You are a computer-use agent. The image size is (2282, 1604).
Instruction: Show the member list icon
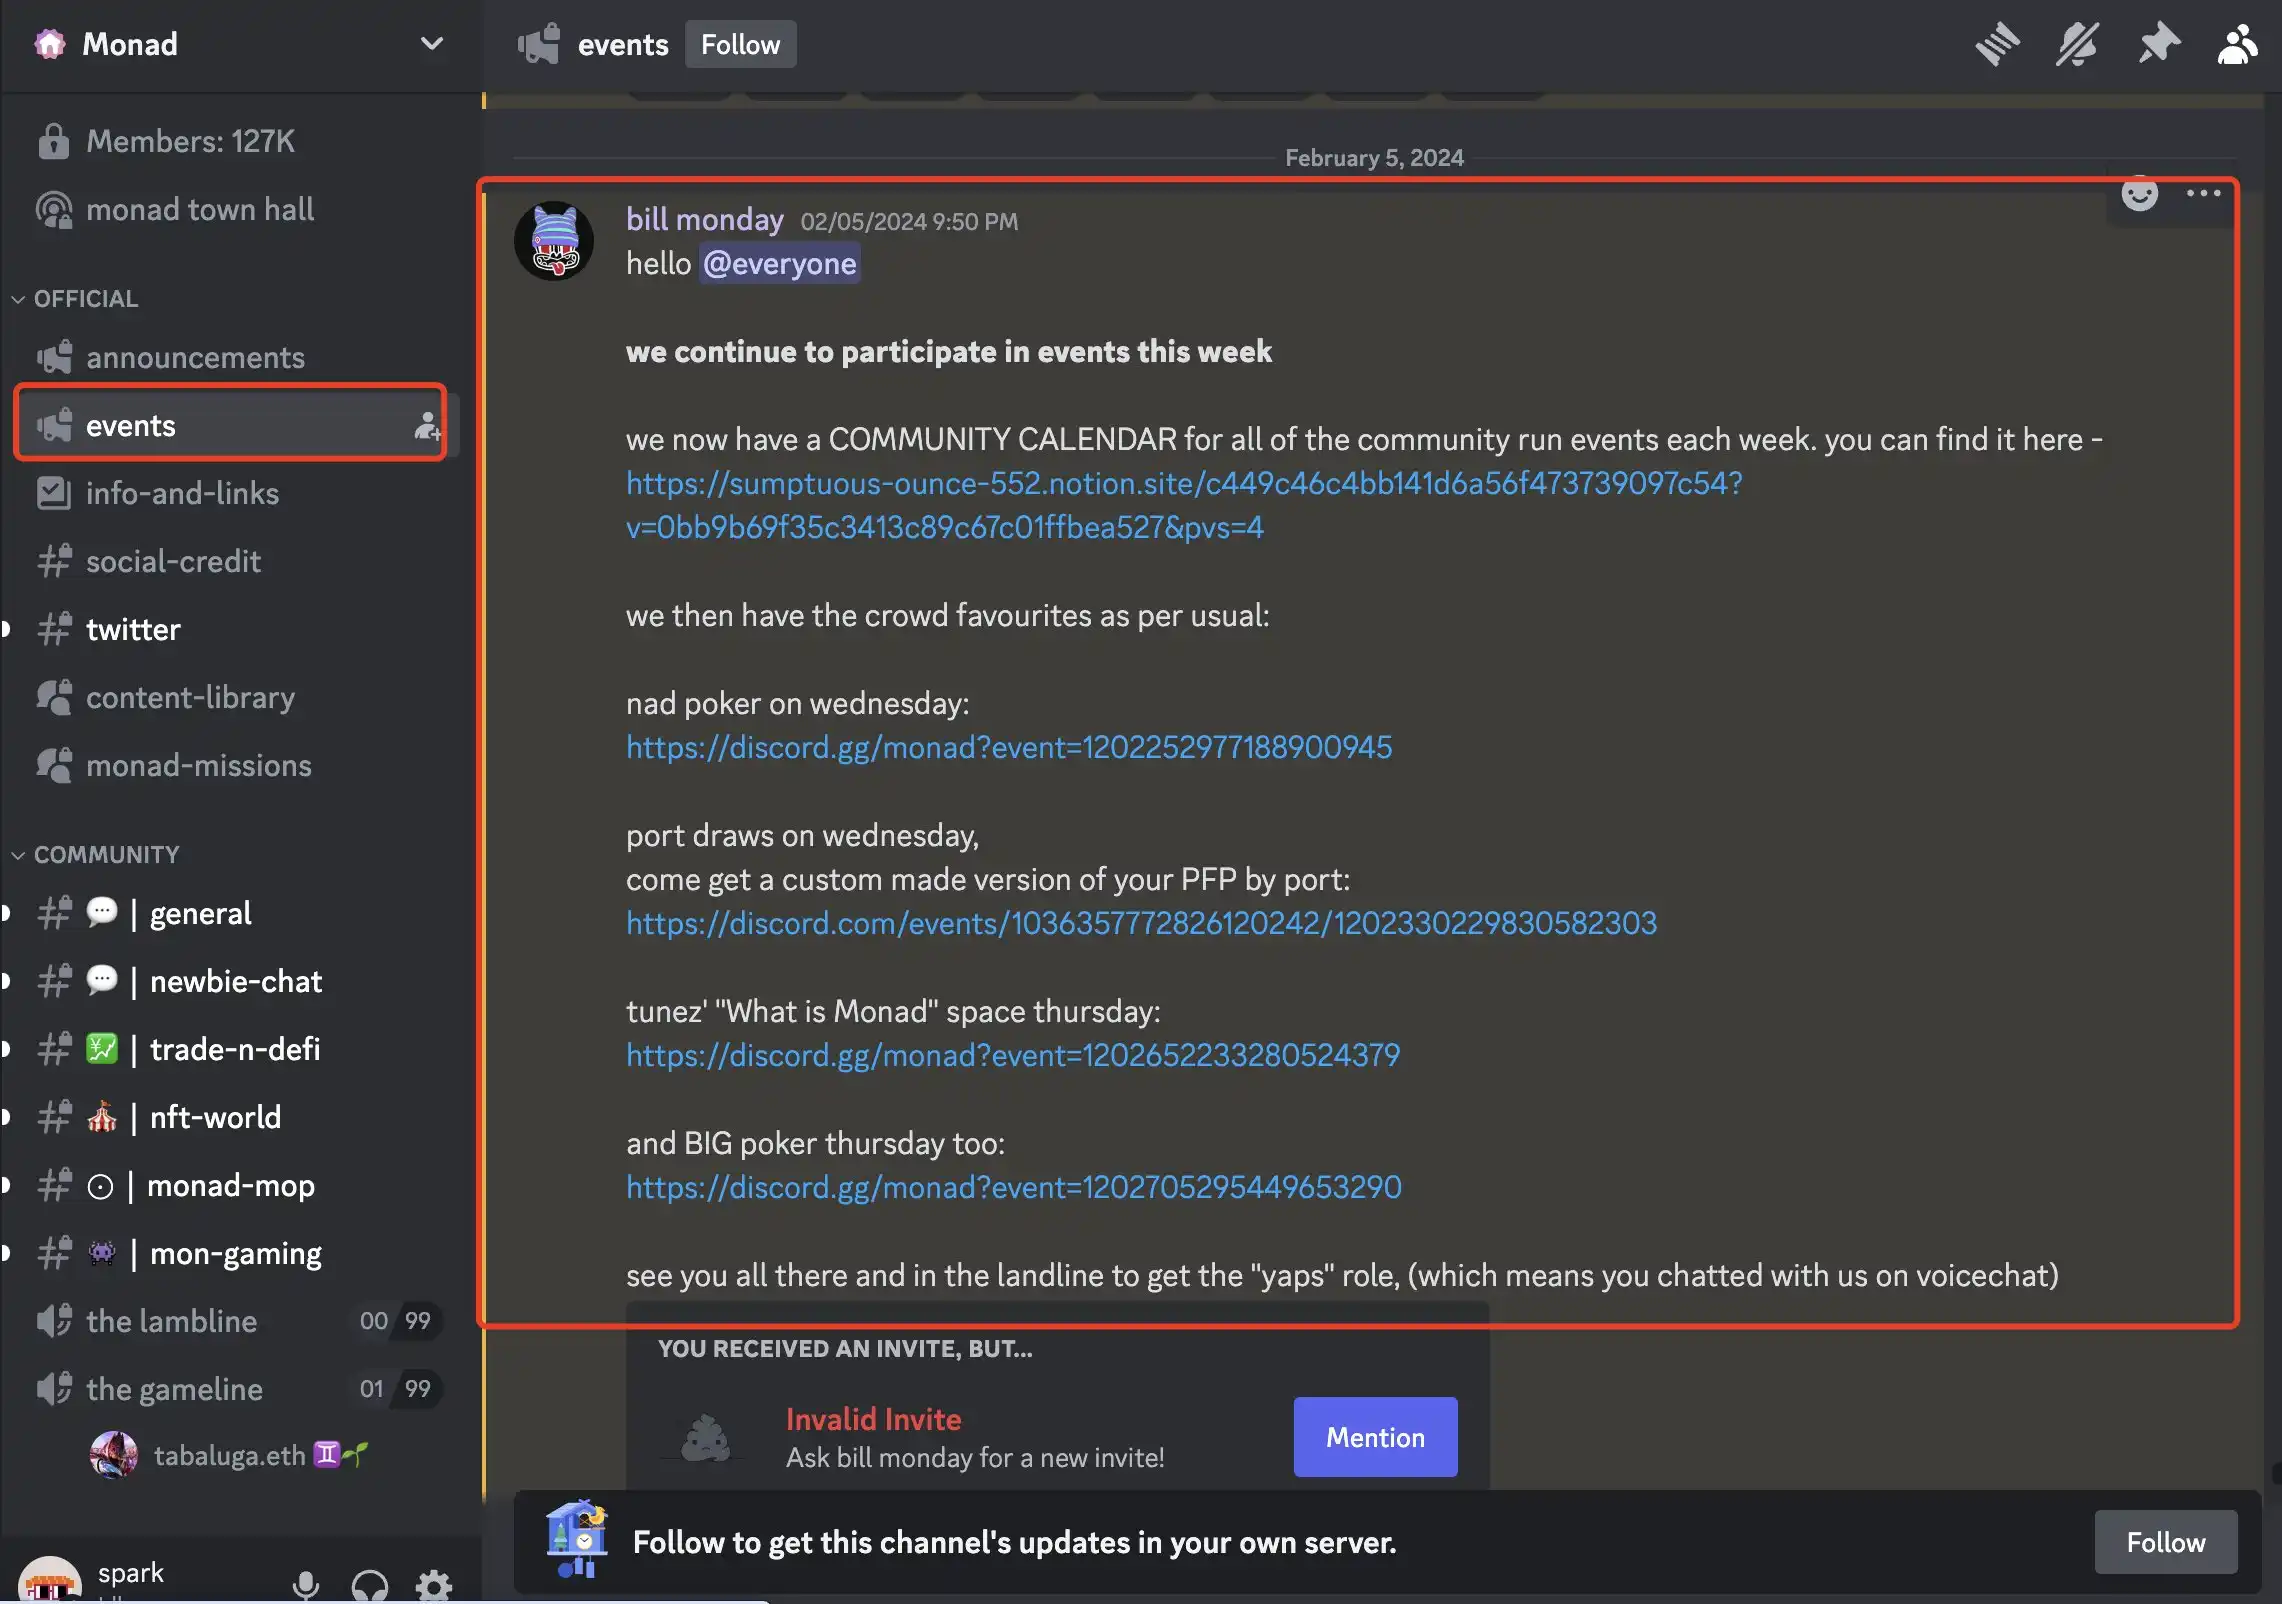(2237, 44)
